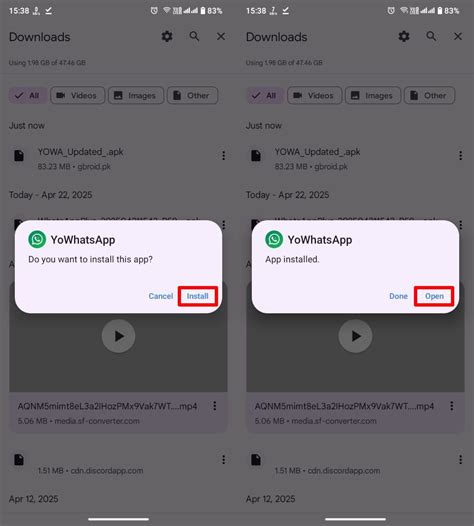Click Open in App installed dialog
The height and width of the screenshot is (526, 474).
pos(434,296)
